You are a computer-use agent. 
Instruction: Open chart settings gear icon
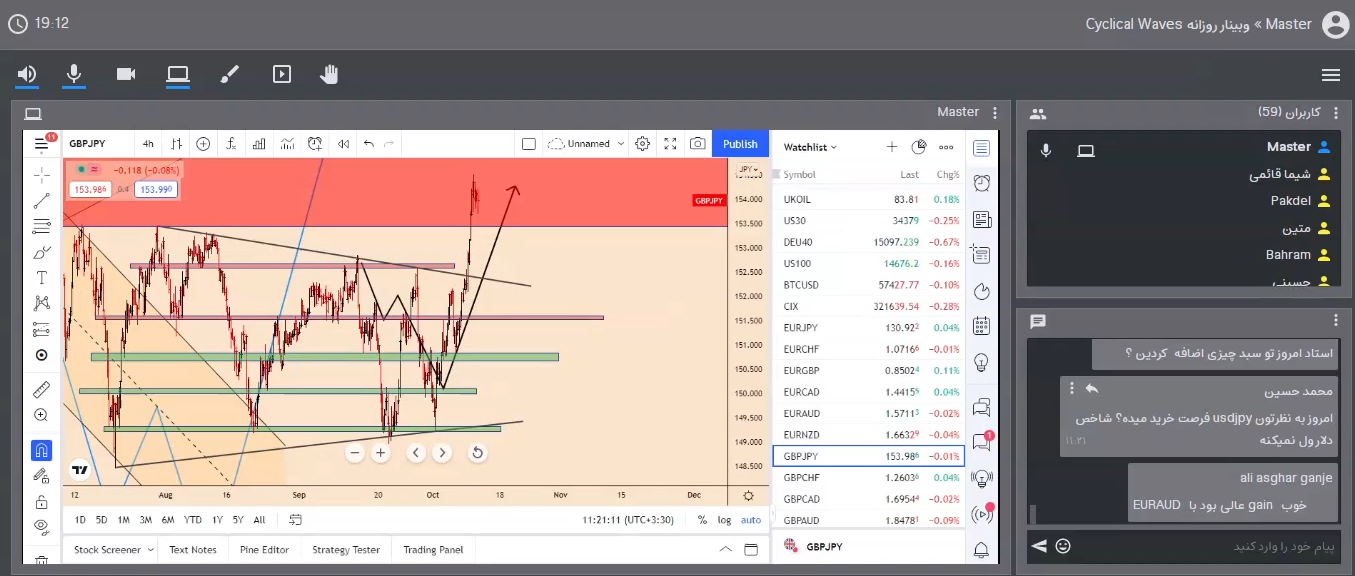642,144
